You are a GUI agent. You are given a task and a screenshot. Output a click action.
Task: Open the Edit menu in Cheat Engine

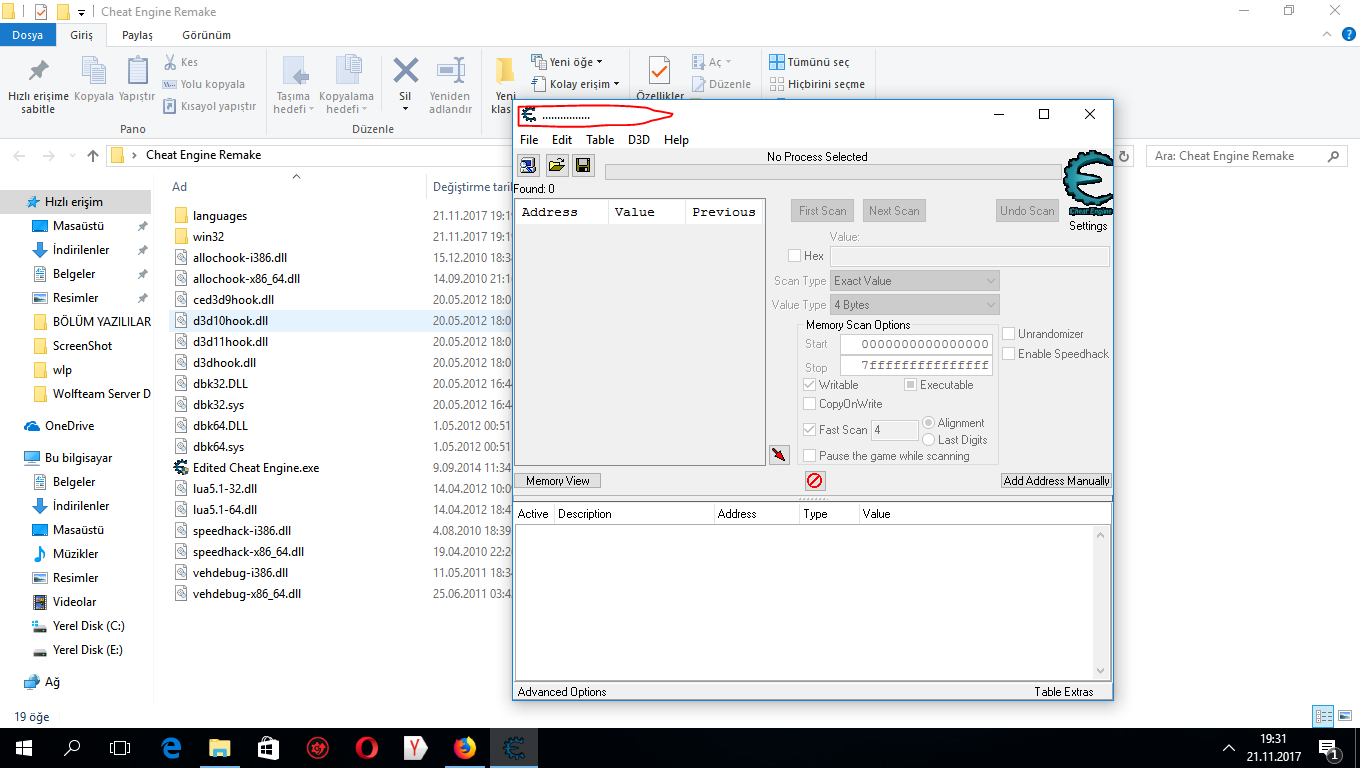click(562, 140)
